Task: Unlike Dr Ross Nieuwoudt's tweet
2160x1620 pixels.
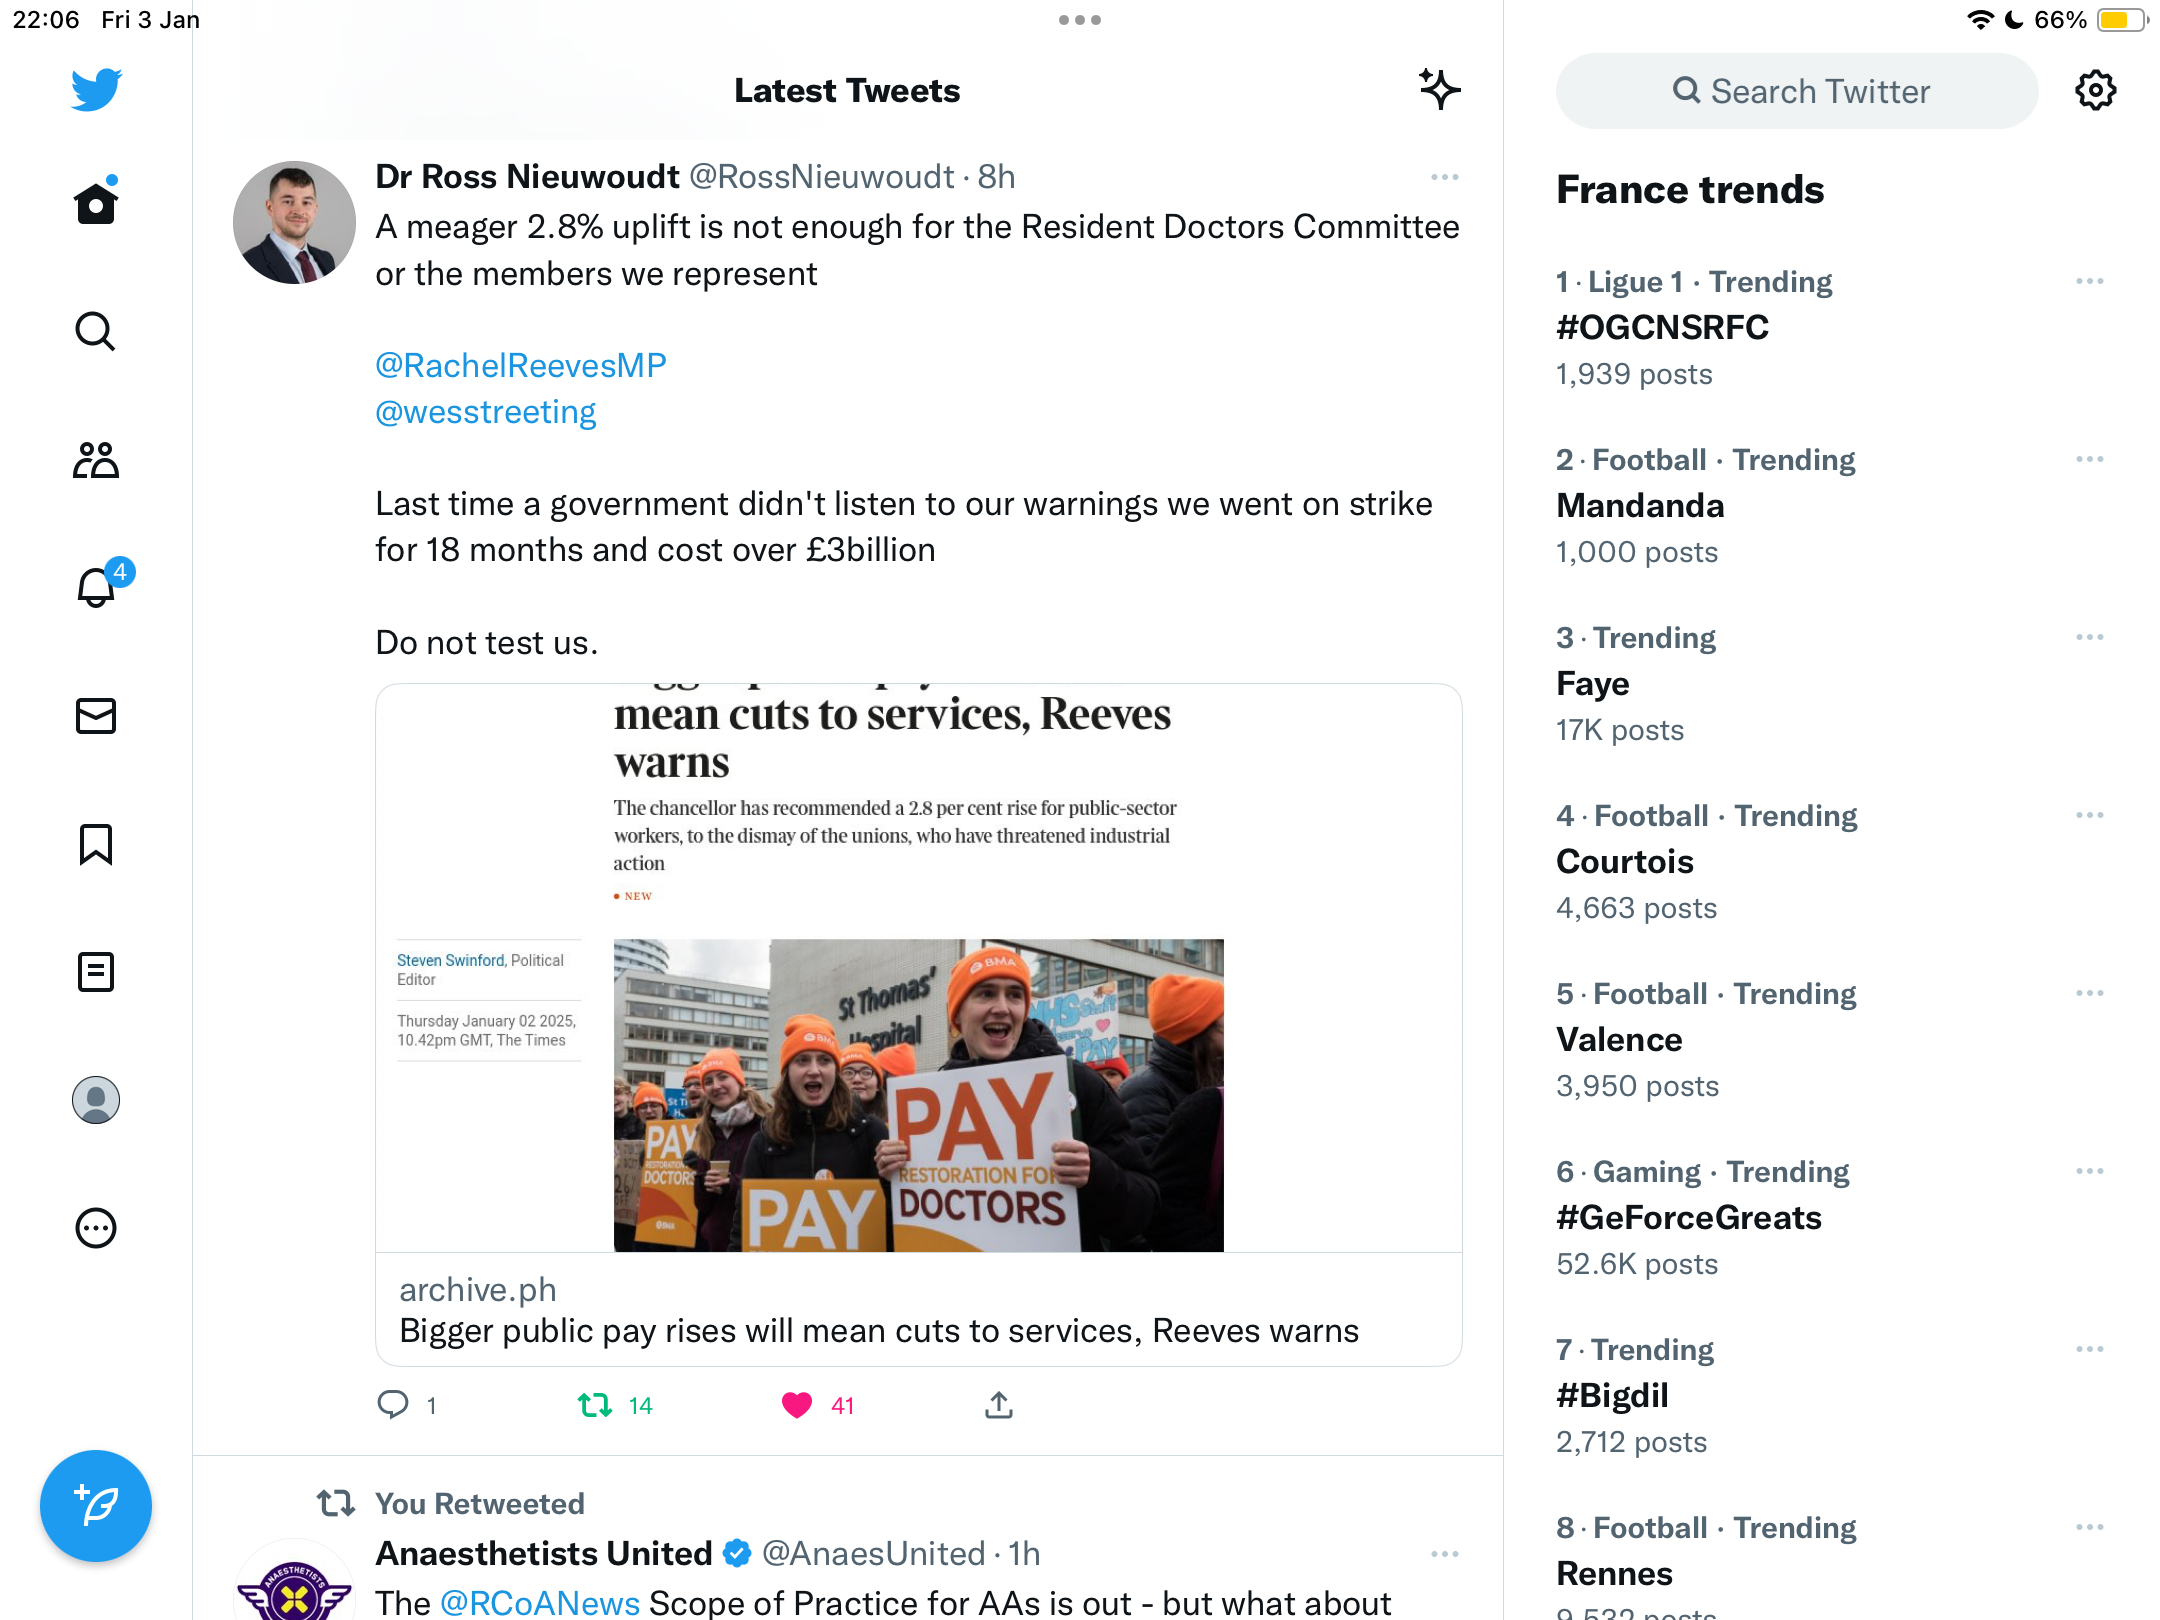Action: [x=797, y=1405]
